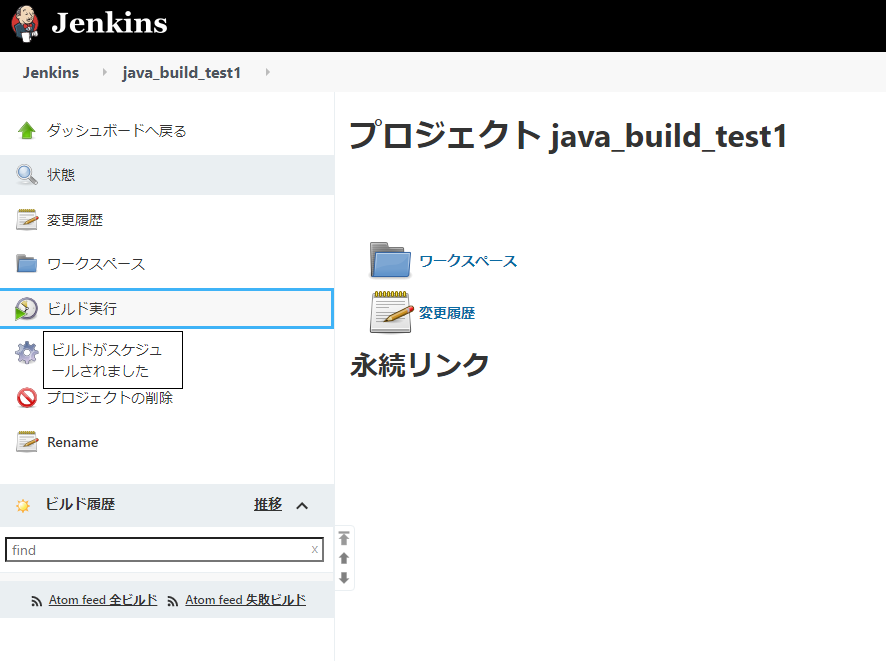Open the large ワークスペース folder in main area
Image resolution: width=886 pixels, height=661 pixels.
[x=390, y=259]
